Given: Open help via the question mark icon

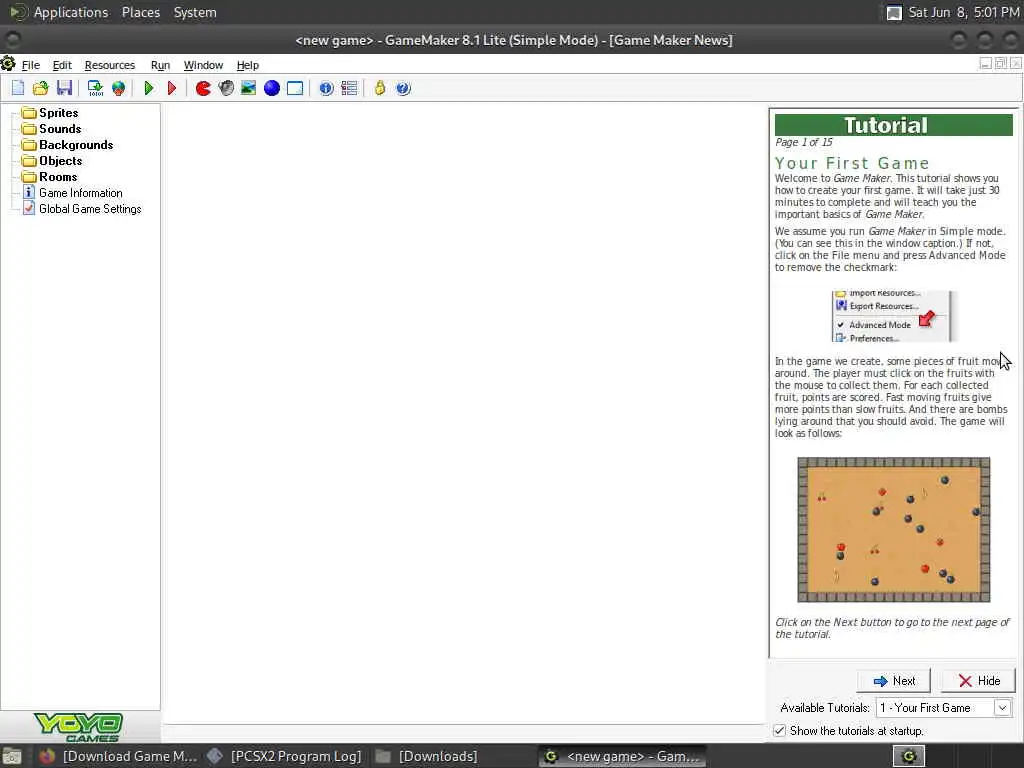Looking at the screenshot, I should tap(404, 88).
